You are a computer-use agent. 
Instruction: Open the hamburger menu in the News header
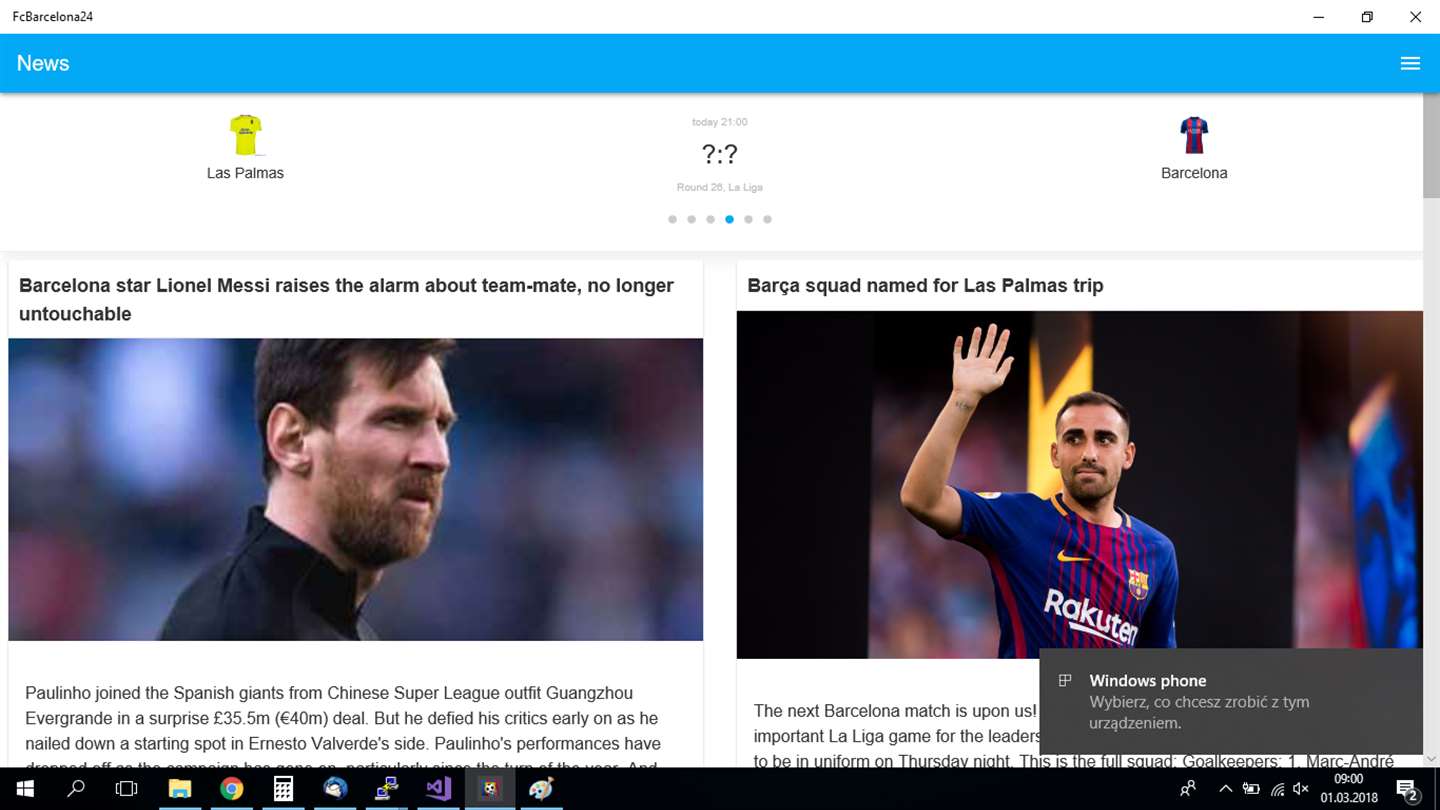tap(1410, 63)
